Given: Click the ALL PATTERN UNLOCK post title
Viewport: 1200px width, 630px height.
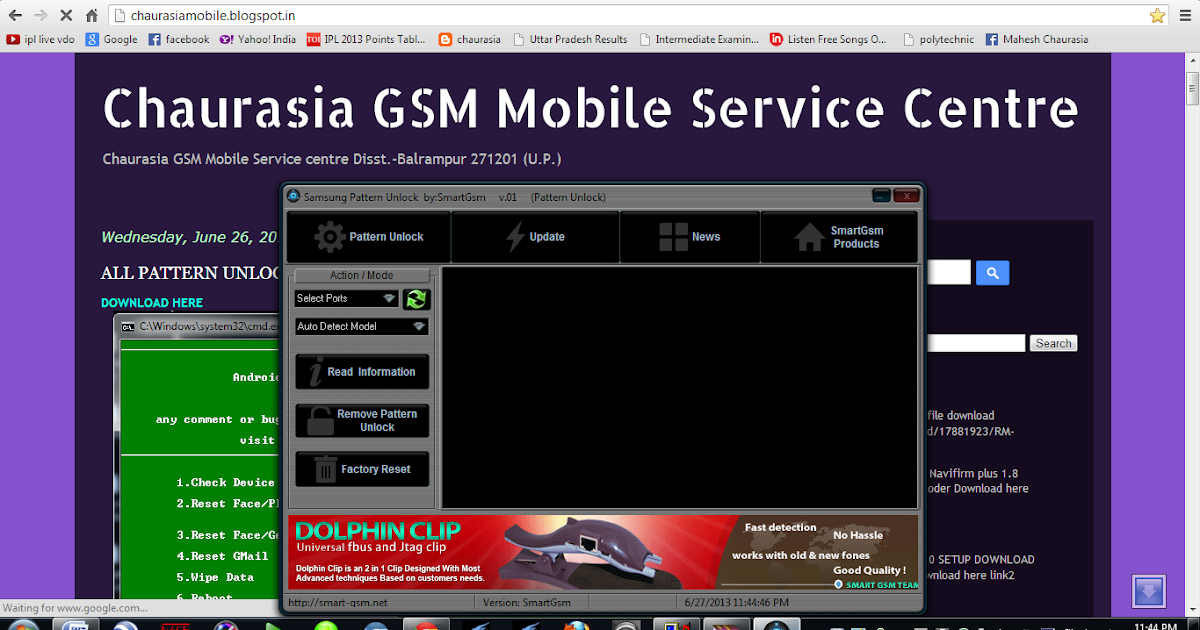Looking at the screenshot, I should 192,273.
